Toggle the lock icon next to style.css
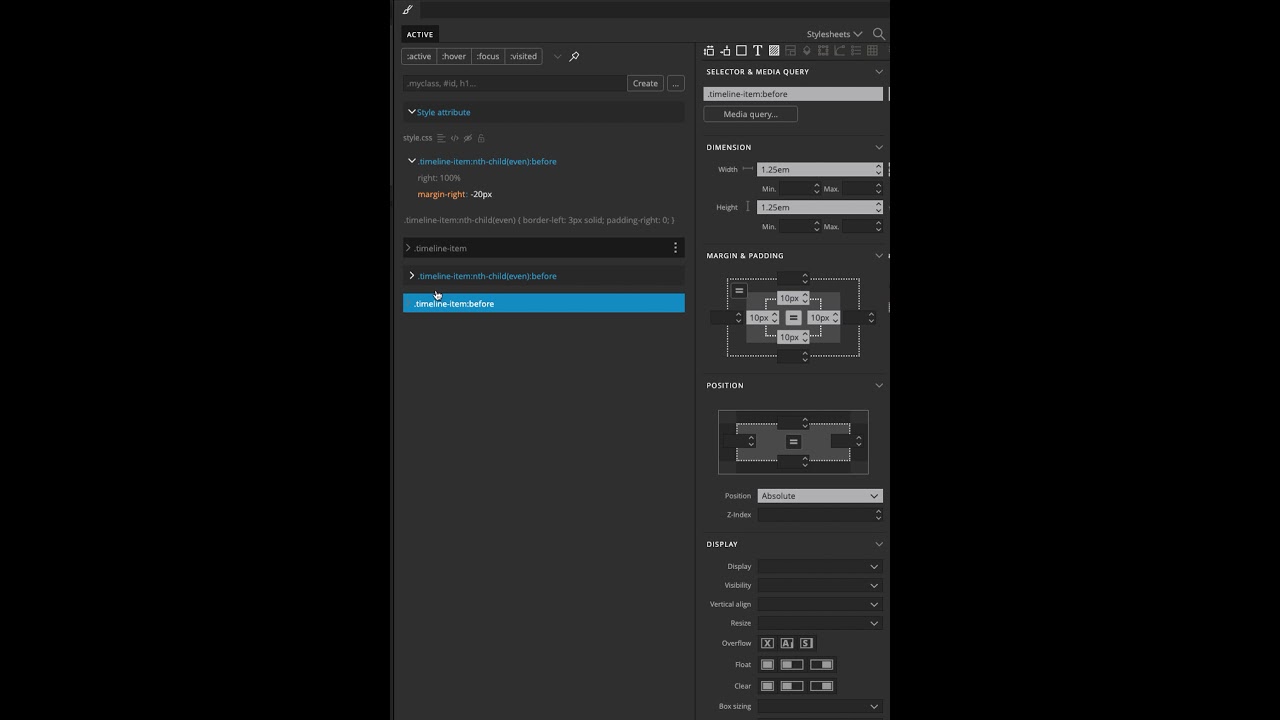 (x=481, y=138)
